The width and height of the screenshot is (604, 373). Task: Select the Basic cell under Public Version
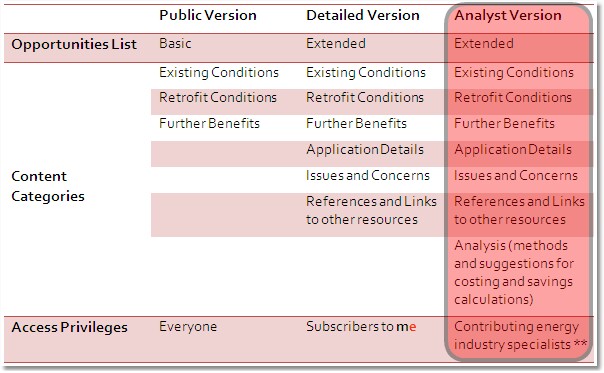[x=175, y=44]
